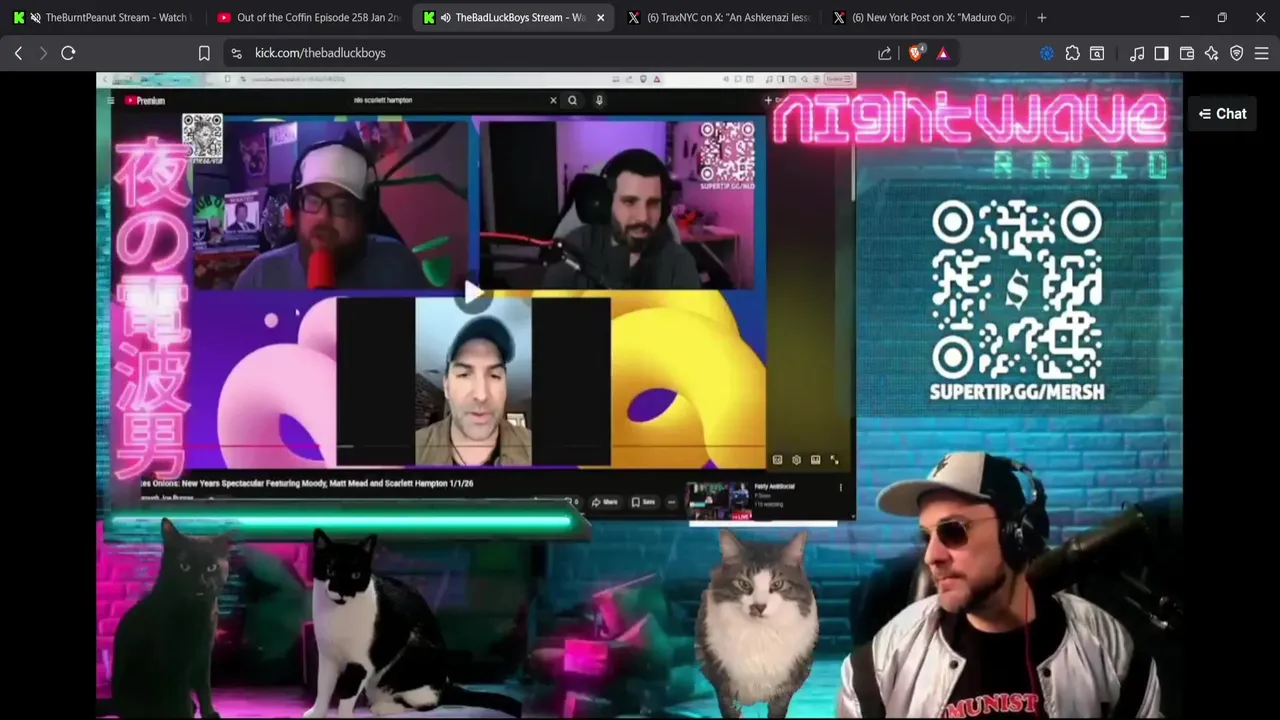
Task: Open the Leo AI sparkle icon
Action: coord(1212,53)
